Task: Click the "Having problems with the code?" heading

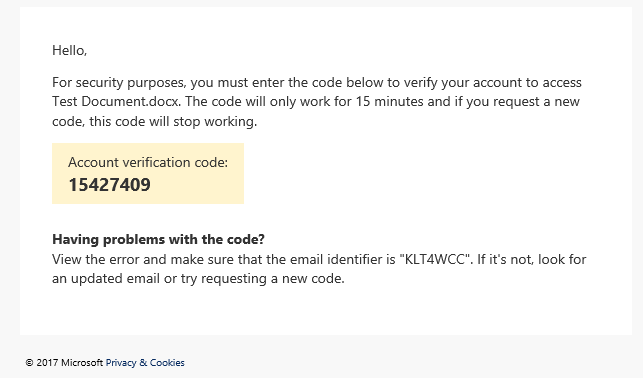Action: tap(158, 239)
